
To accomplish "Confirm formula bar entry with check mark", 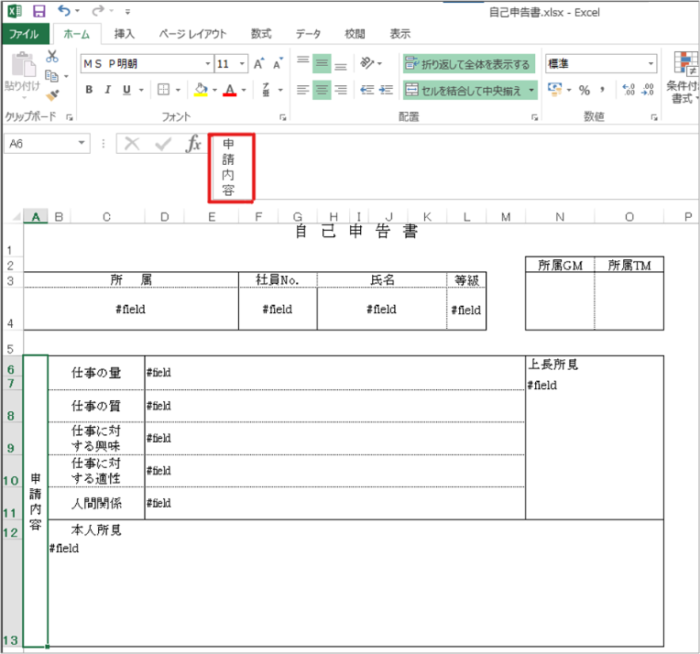I will click(163, 144).
